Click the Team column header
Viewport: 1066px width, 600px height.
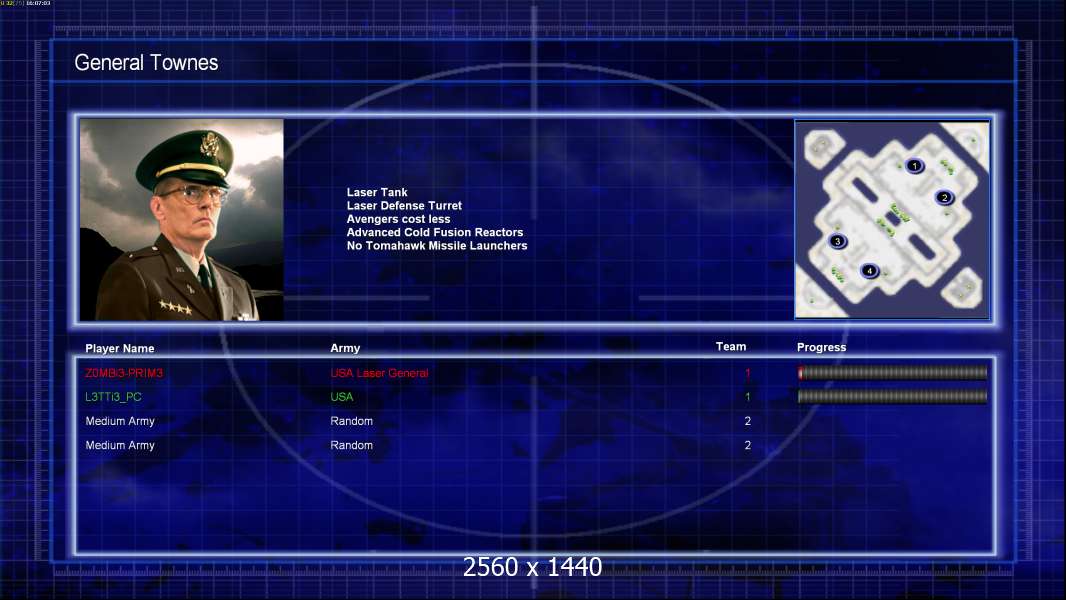click(731, 347)
